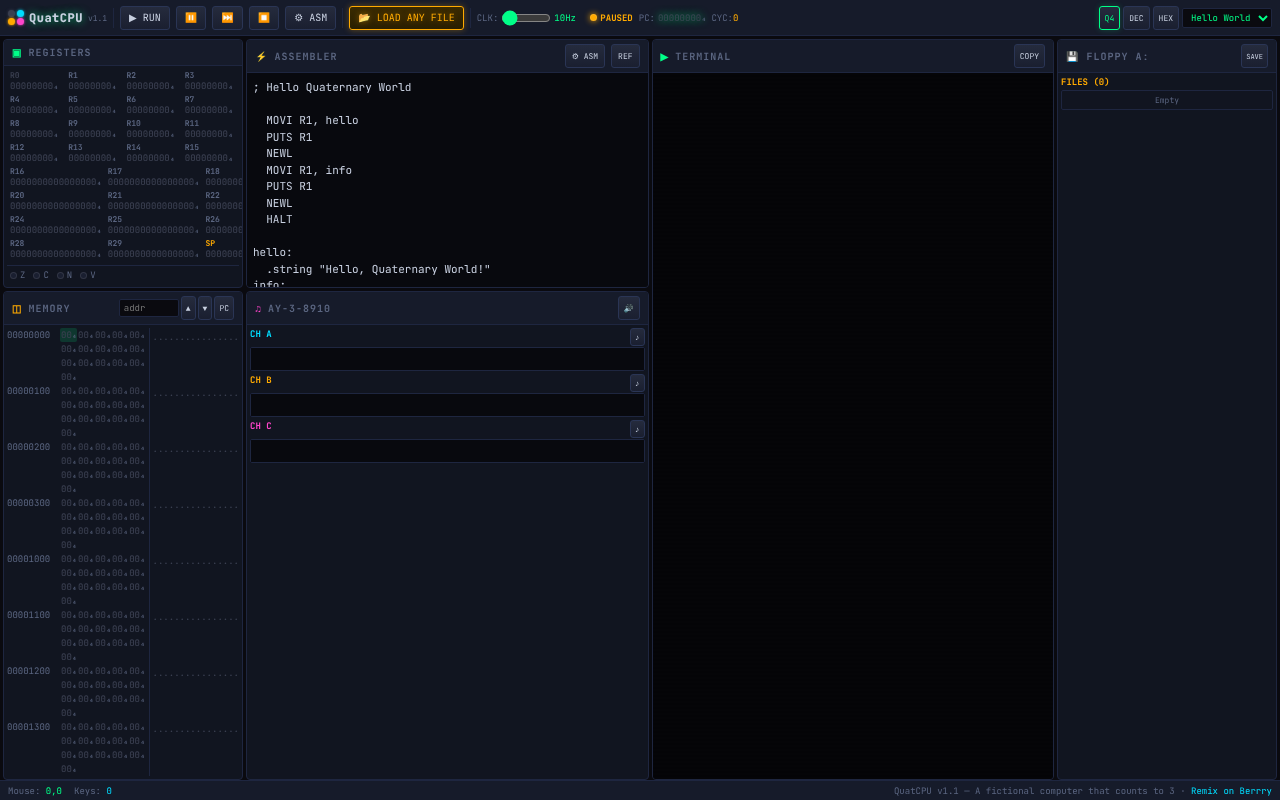This screenshot has height=800, width=1280.
Task: Click the "MOVI R1, hello" code line
Action: (312, 121)
